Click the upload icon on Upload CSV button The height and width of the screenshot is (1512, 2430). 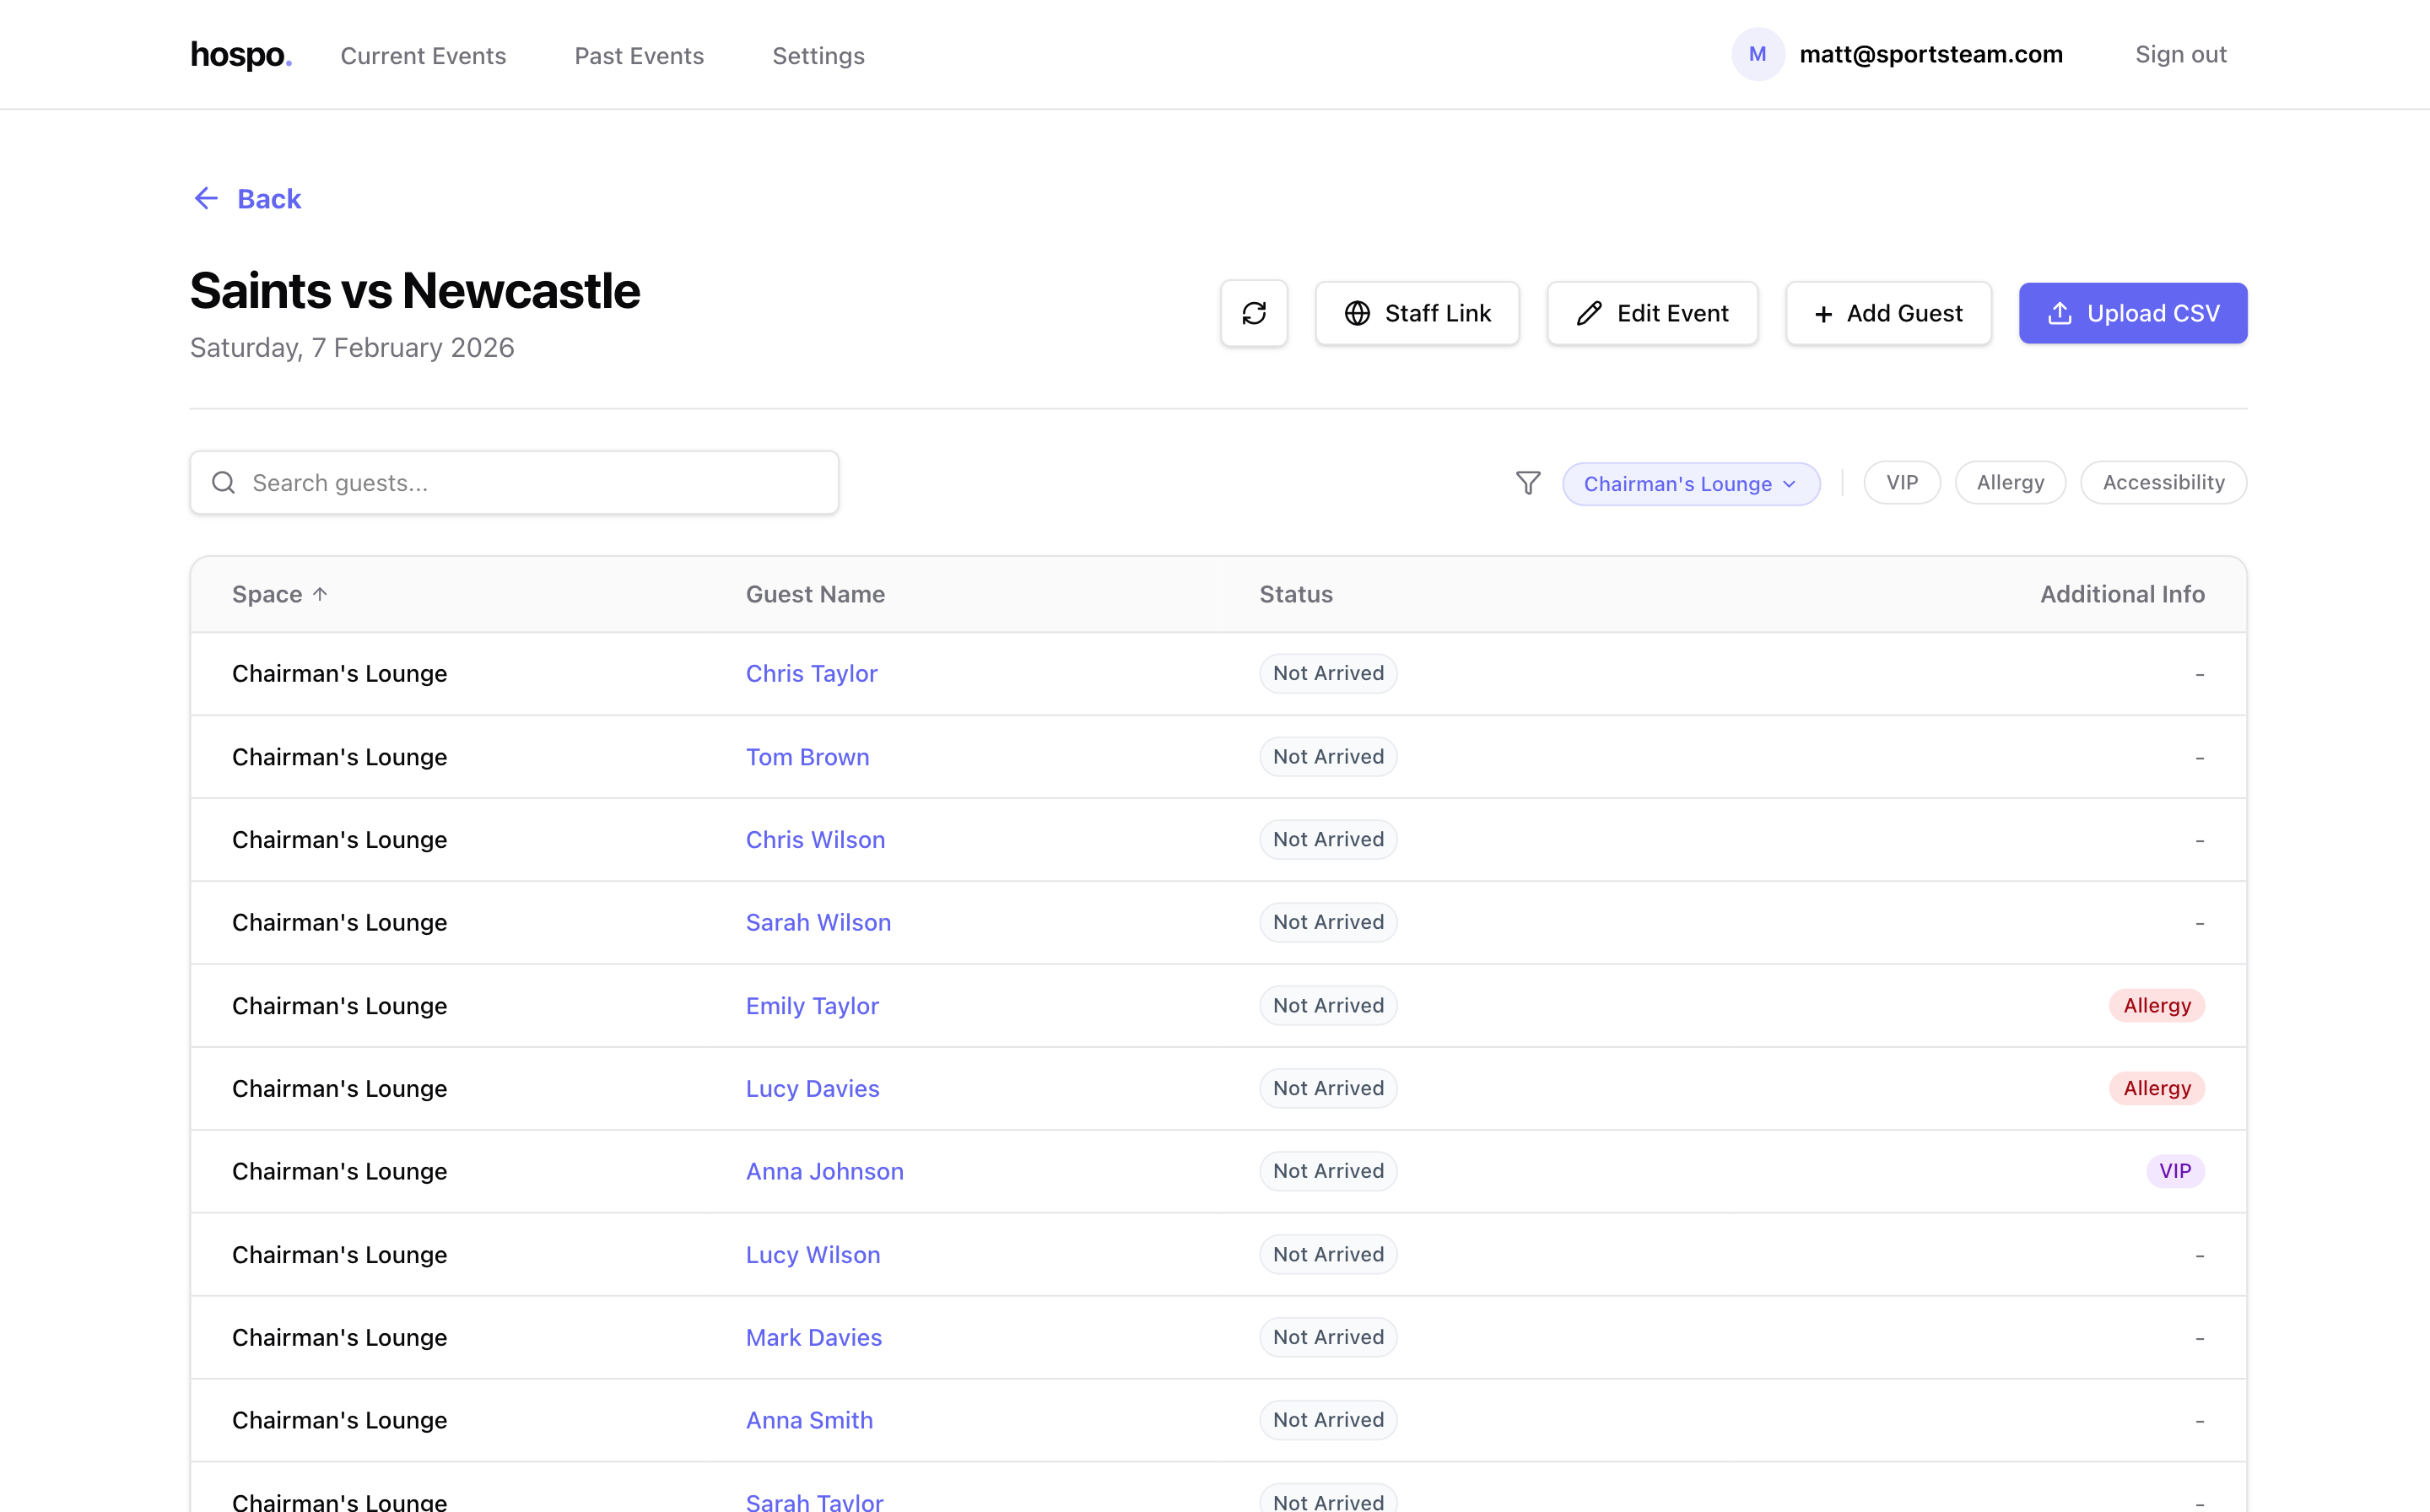click(x=2059, y=313)
